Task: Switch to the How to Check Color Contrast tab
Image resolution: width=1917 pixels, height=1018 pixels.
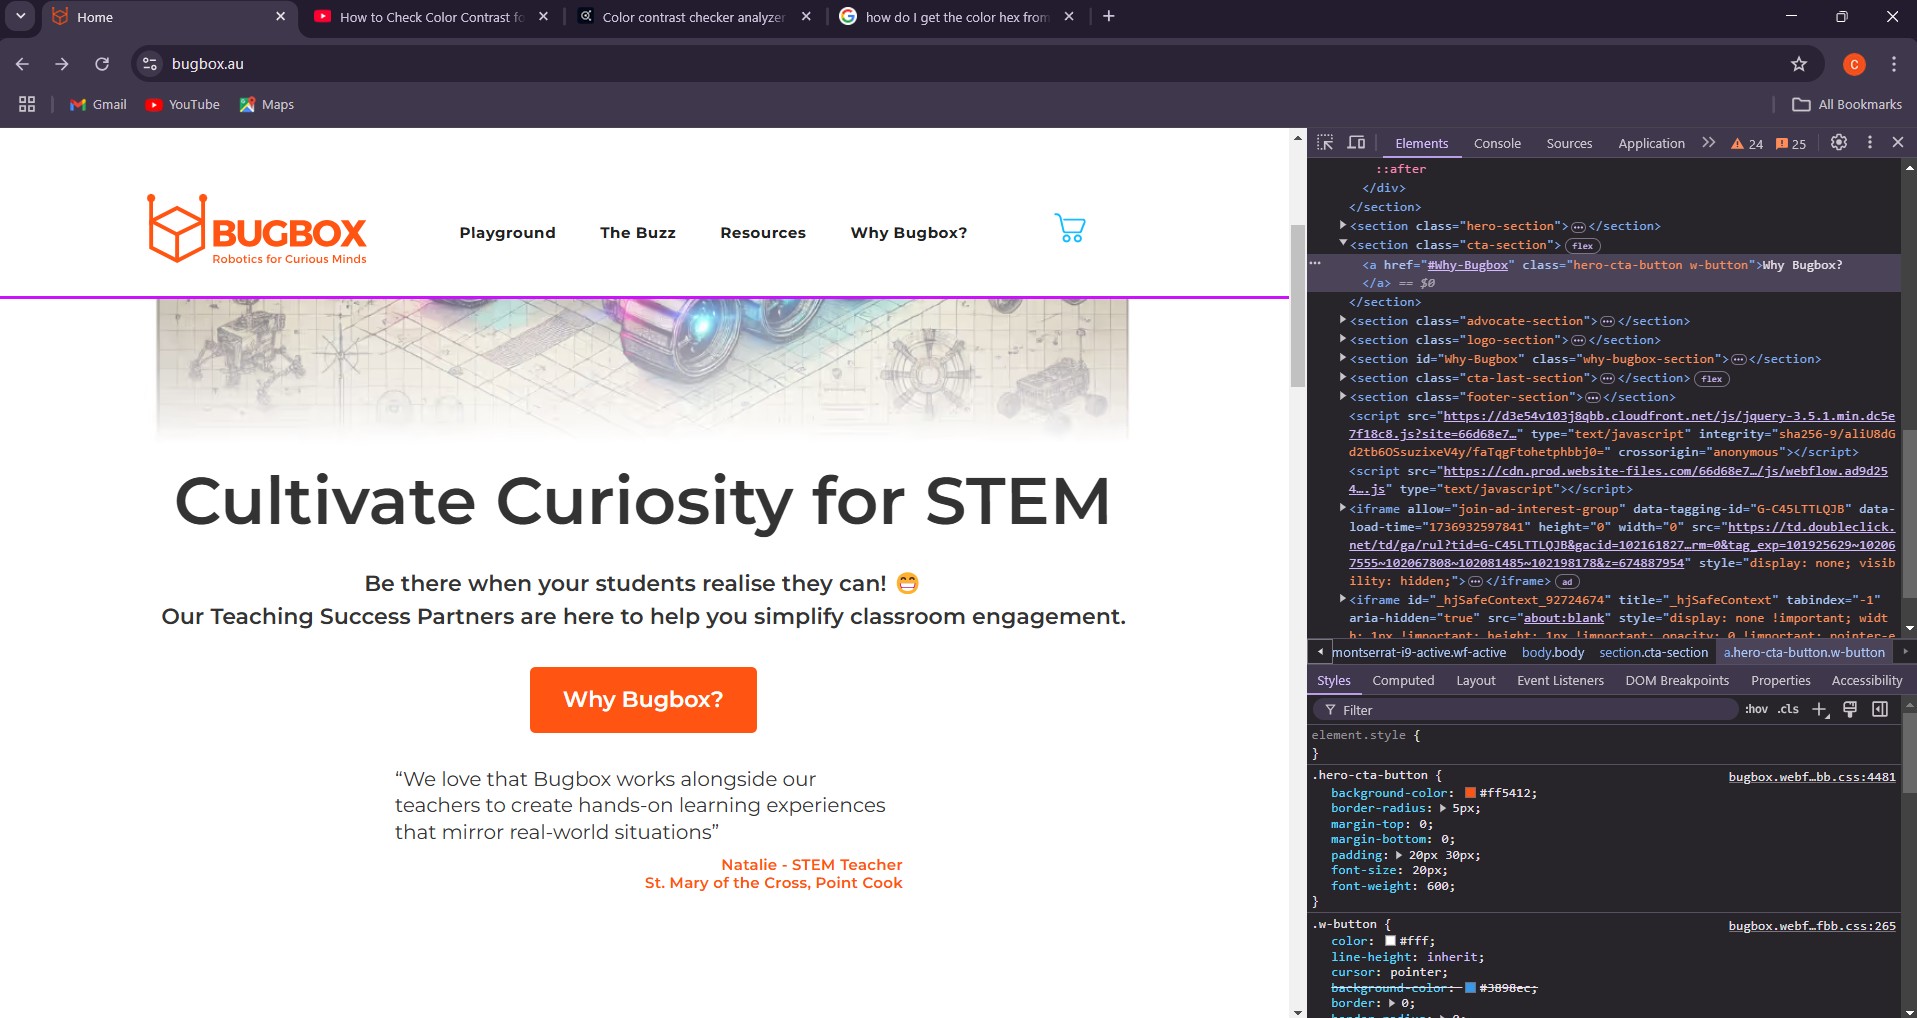Action: click(x=430, y=17)
